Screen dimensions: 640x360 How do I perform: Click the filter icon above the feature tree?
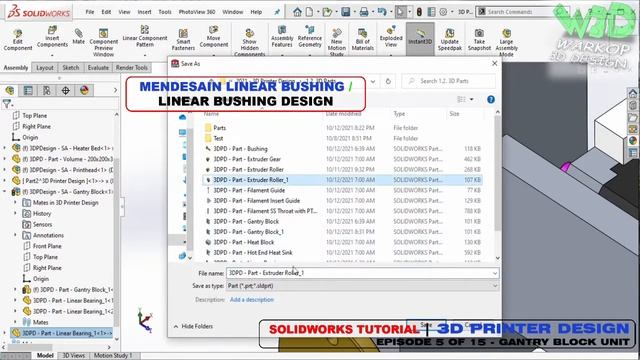(7, 104)
